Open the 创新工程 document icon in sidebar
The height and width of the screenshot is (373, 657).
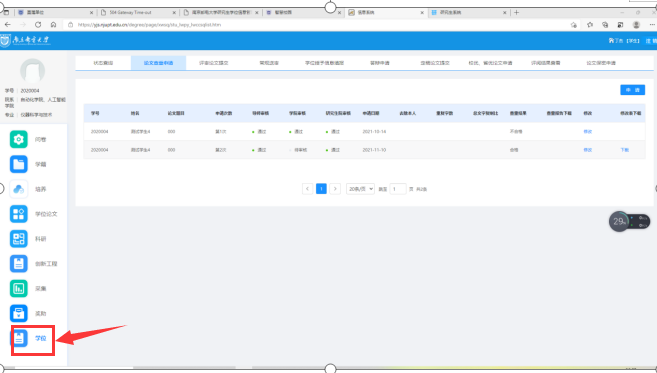(x=18, y=264)
